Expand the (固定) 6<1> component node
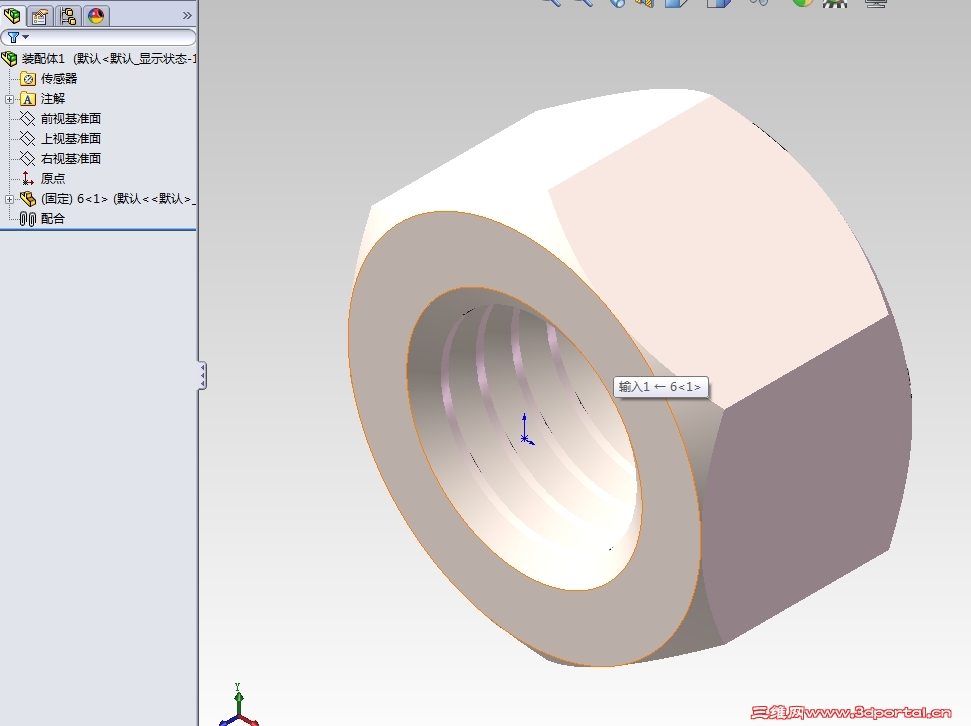Screen dimensions: 971x726 9,199
